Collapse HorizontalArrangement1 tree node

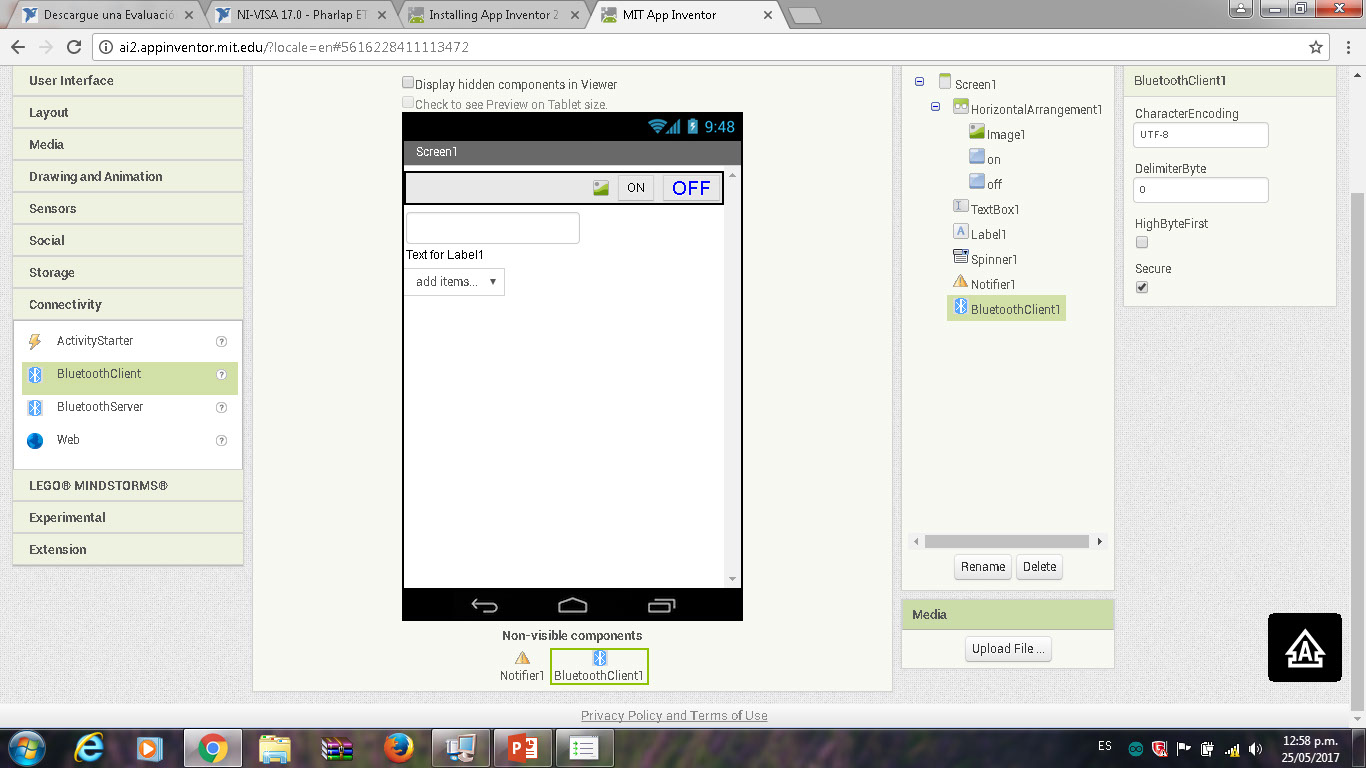(x=936, y=108)
